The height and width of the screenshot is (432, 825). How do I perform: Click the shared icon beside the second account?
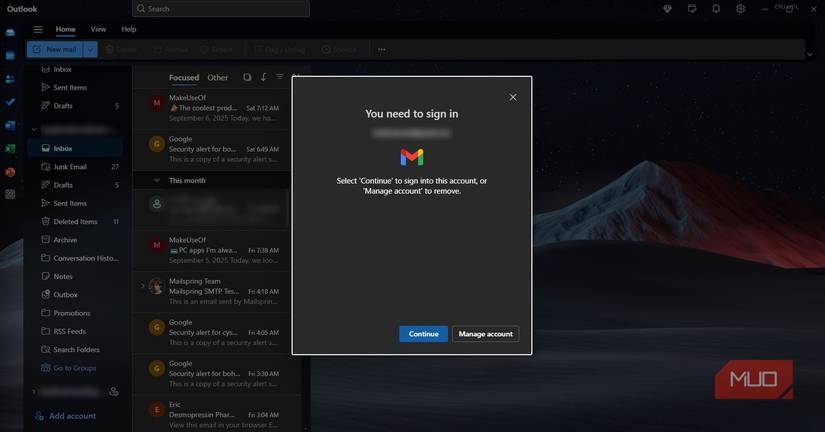point(114,391)
